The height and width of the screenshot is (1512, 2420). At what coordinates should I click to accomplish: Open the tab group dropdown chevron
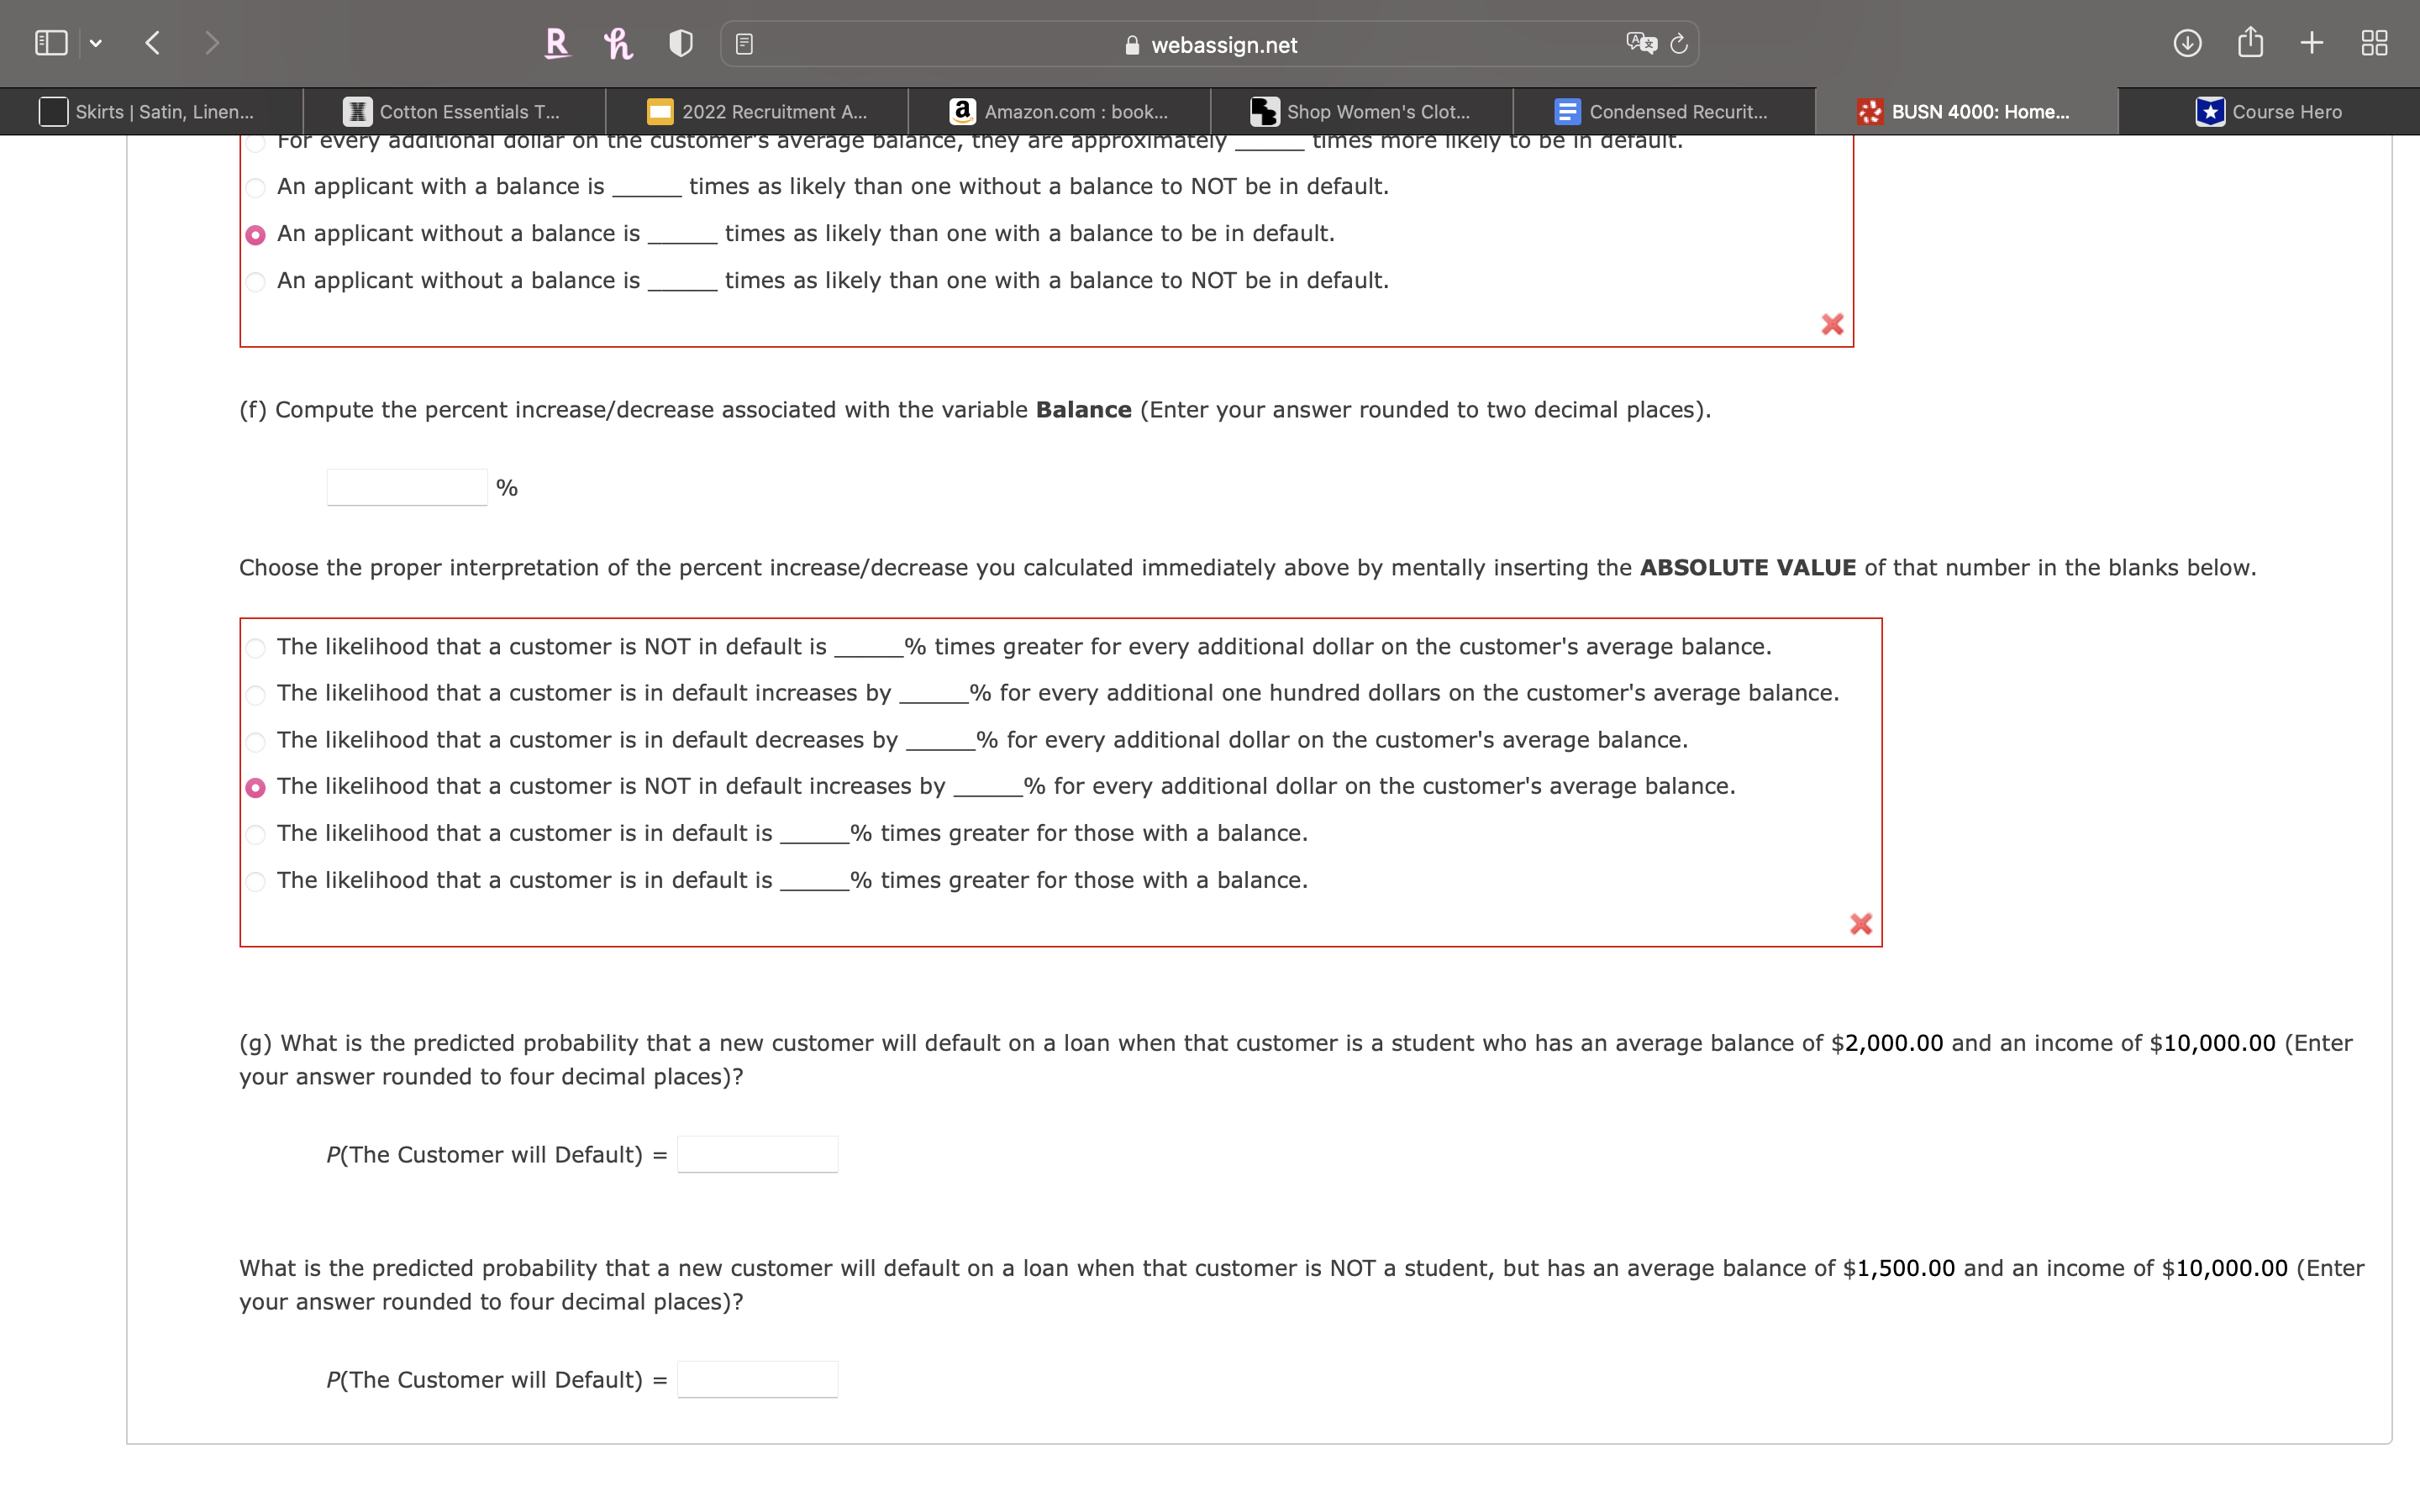pos(97,42)
